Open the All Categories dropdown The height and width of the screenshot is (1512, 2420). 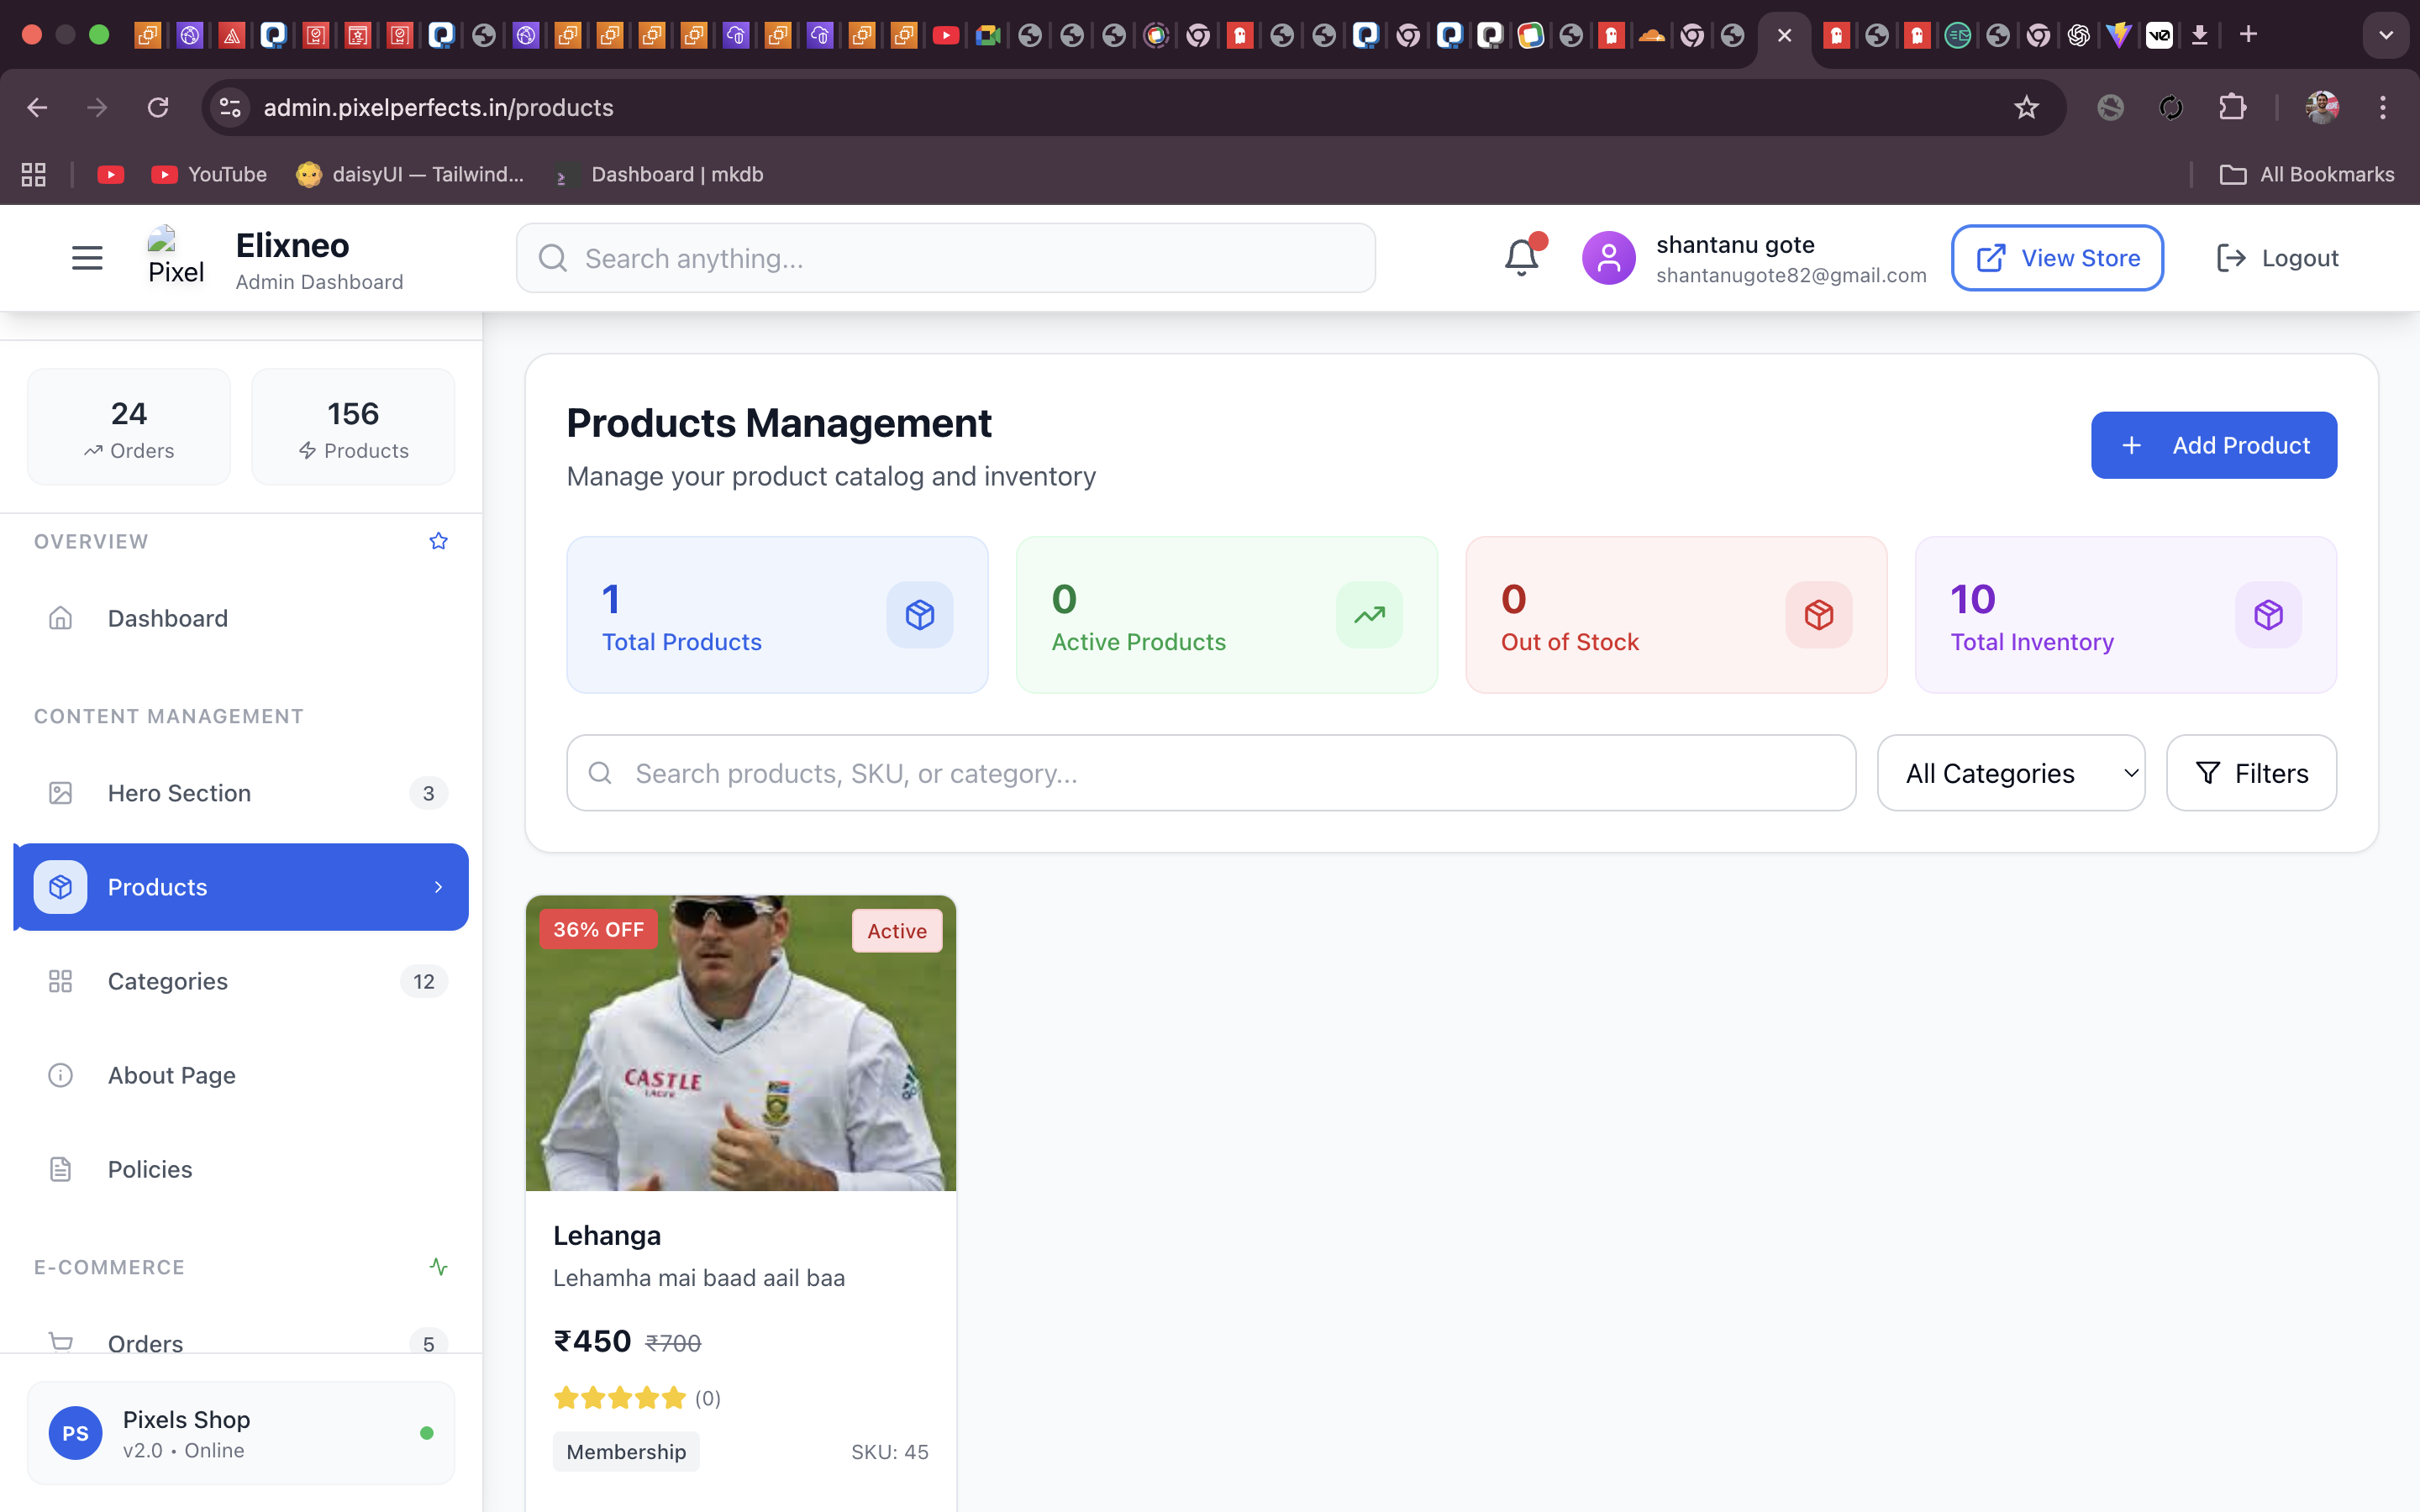(2010, 773)
